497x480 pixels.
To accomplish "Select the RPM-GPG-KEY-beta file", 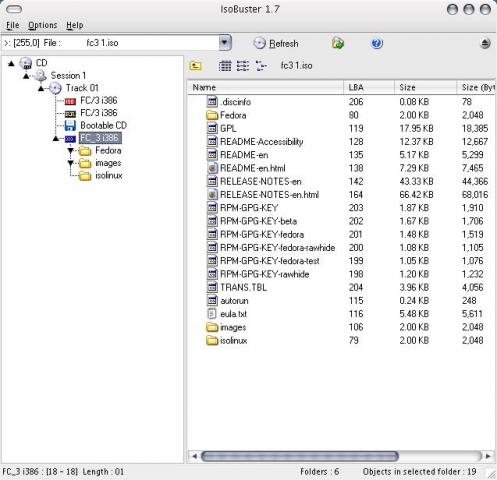I will coord(258,221).
